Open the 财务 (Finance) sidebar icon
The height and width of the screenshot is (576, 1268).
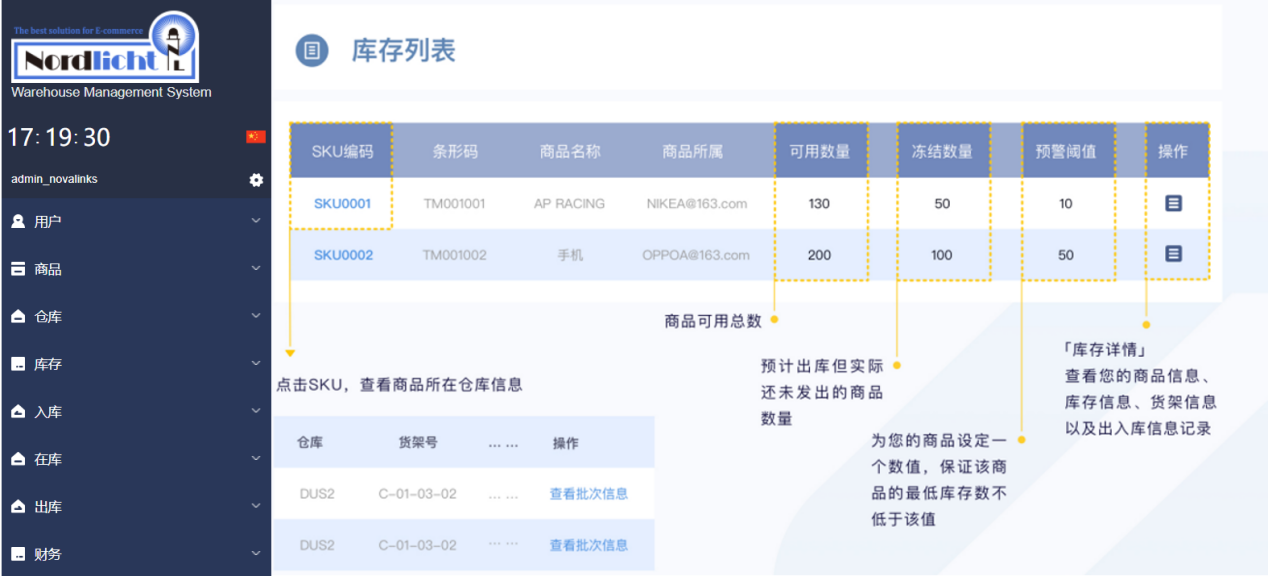pos(18,553)
